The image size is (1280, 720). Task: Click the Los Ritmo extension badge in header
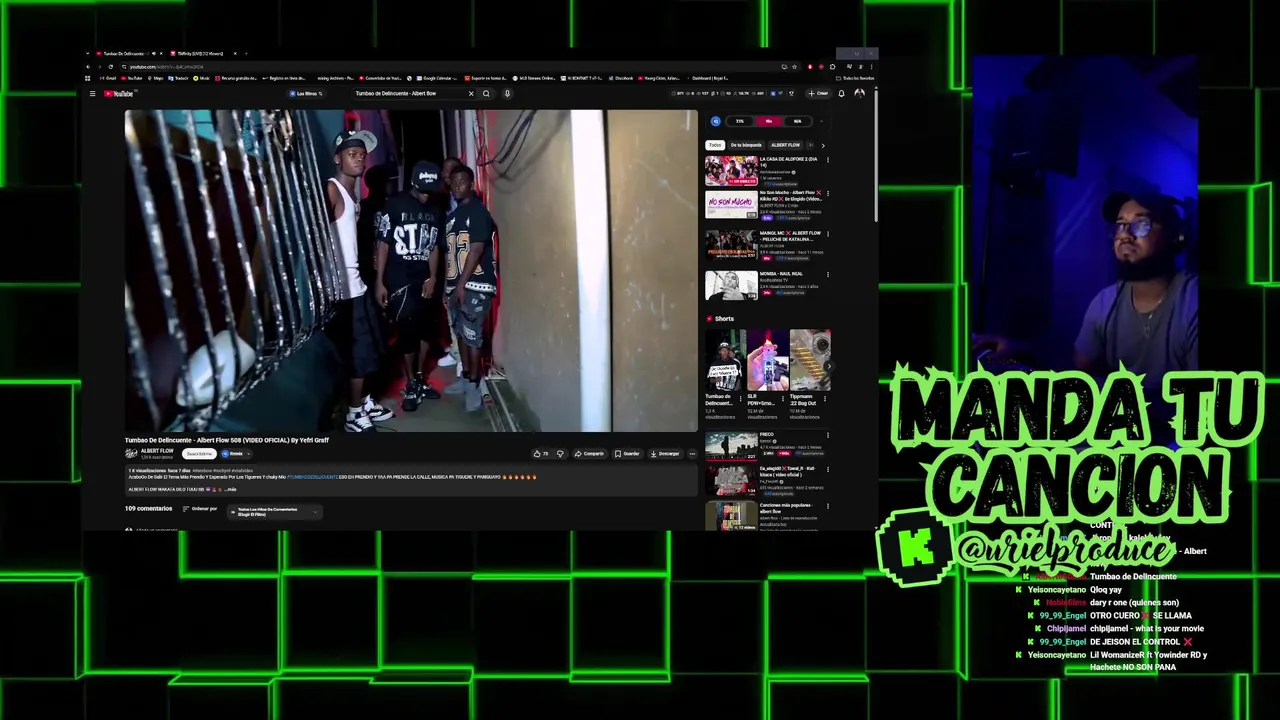pyautogui.click(x=307, y=94)
